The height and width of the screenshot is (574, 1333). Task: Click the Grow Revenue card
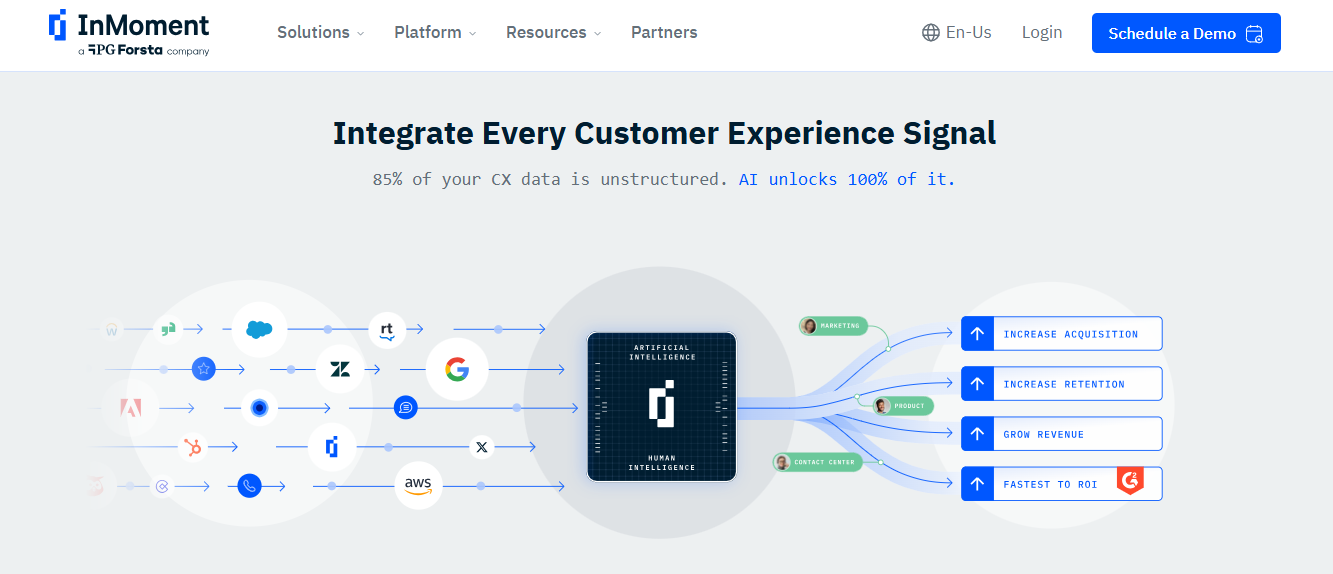1061,434
